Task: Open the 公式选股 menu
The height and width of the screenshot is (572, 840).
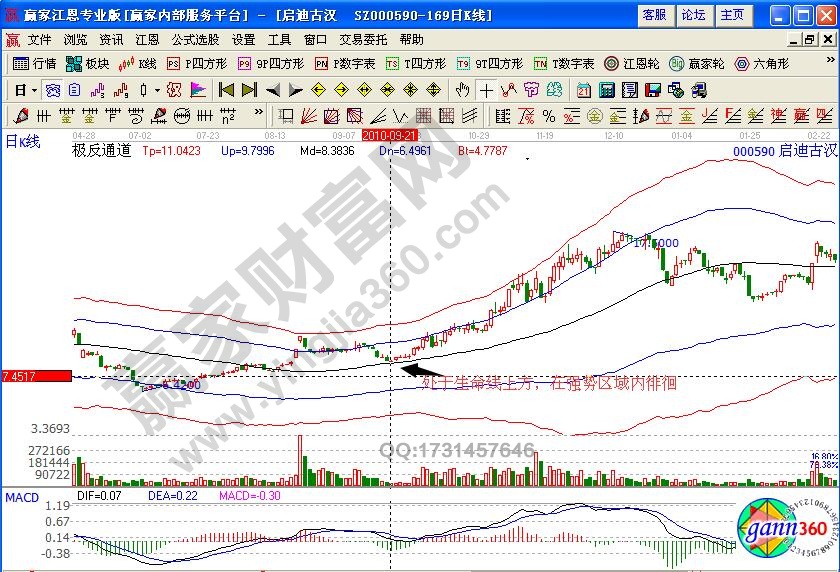Action: [x=196, y=40]
